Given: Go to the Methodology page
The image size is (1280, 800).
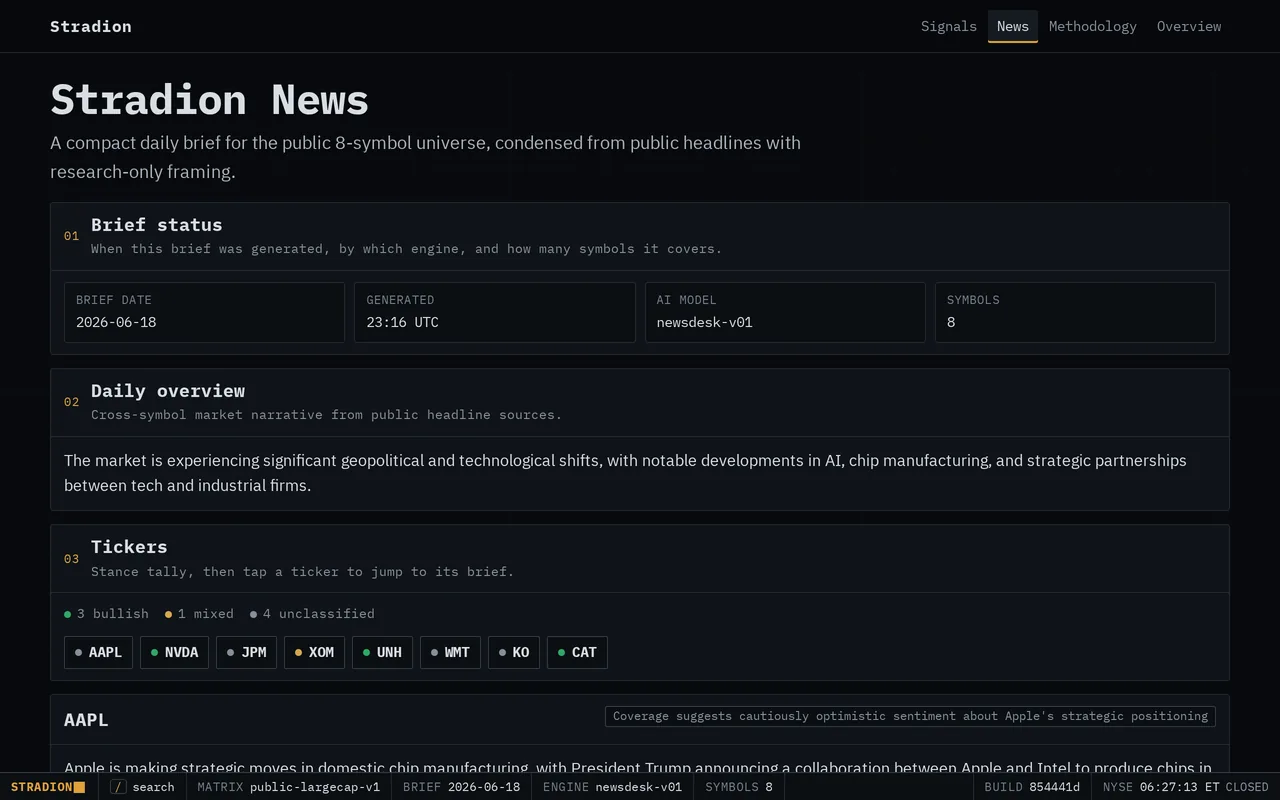Looking at the screenshot, I should pyautogui.click(x=1092, y=26).
